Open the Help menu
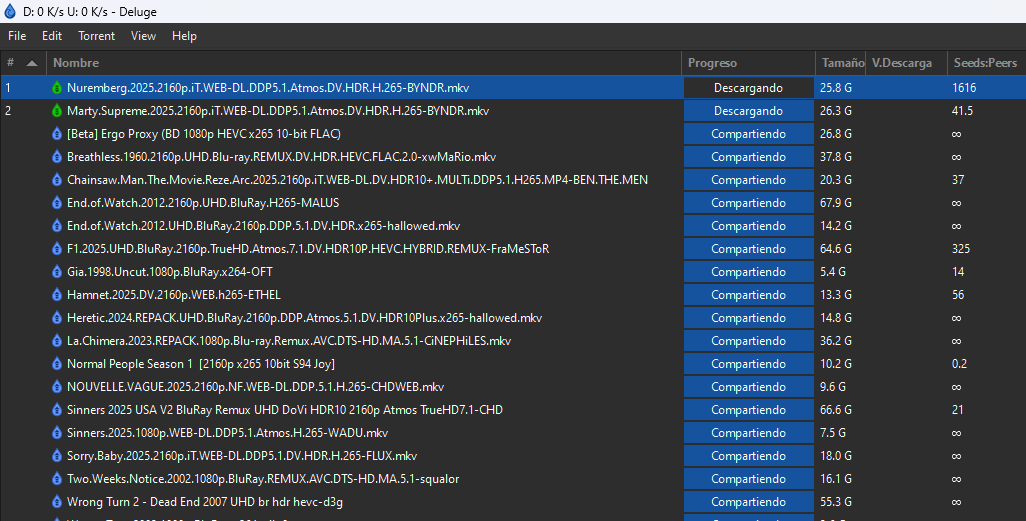The height and width of the screenshot is (521, 1026). tap(185, 36)
